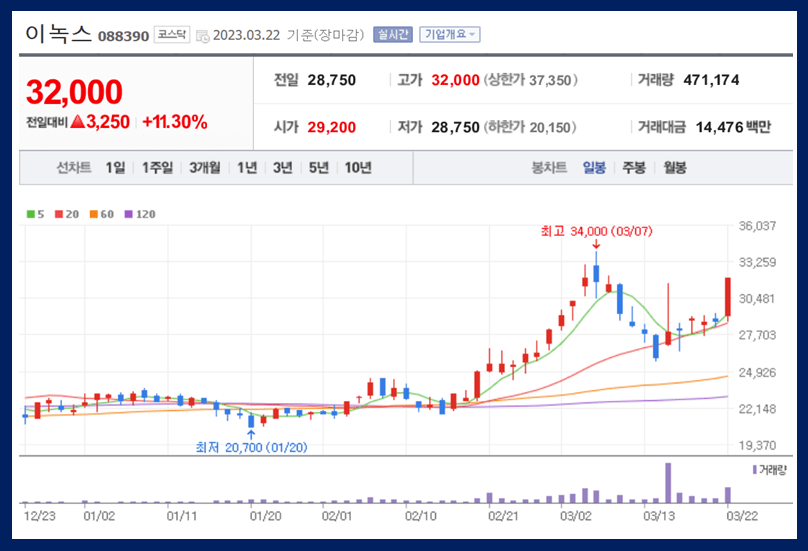Click the stock code 088390
Screen dimensions: 808x551
pyautogui.click(x=123, y=36)
